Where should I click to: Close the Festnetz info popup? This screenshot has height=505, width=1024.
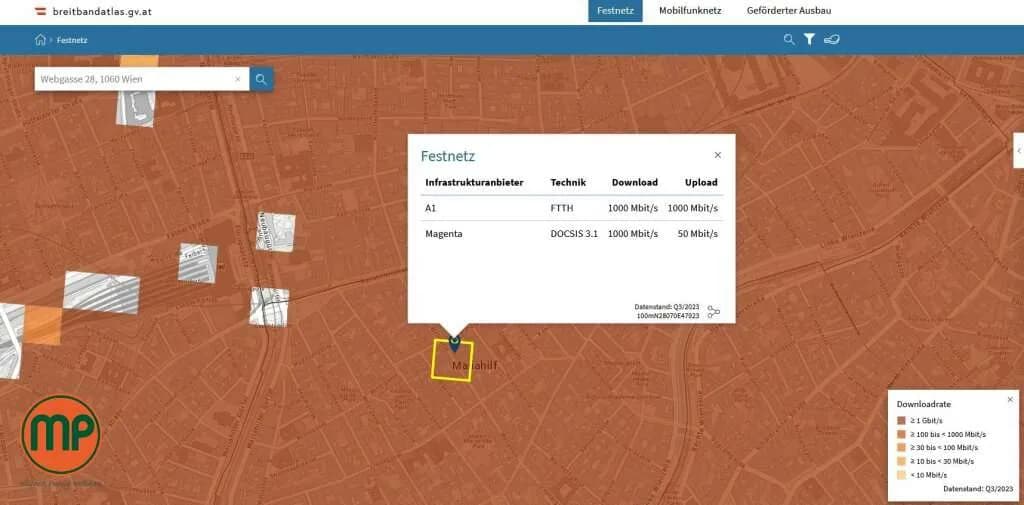coord(718,155)
